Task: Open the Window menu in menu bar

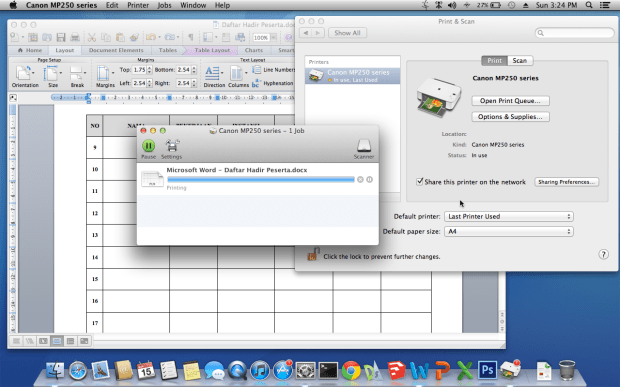Action: (x=193, y=5)
